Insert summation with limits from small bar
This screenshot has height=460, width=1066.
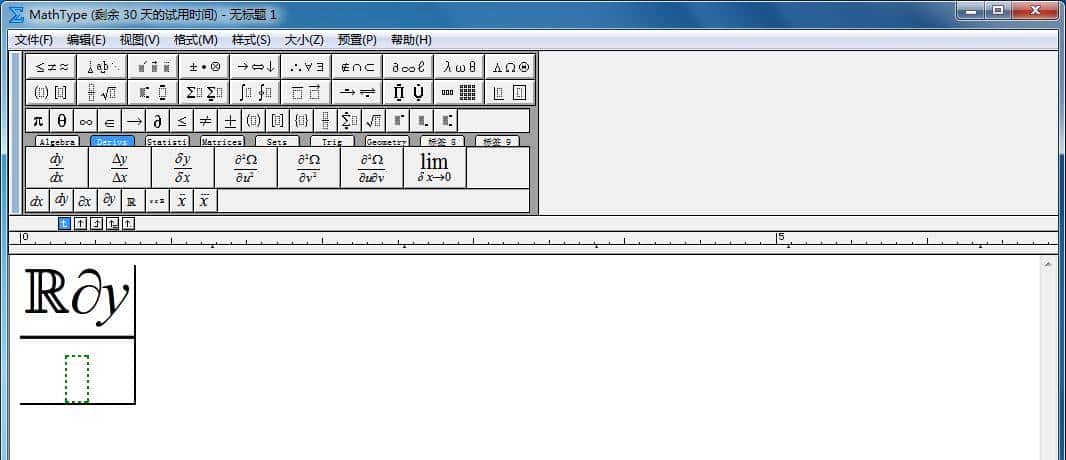click(x=349, y=121)
